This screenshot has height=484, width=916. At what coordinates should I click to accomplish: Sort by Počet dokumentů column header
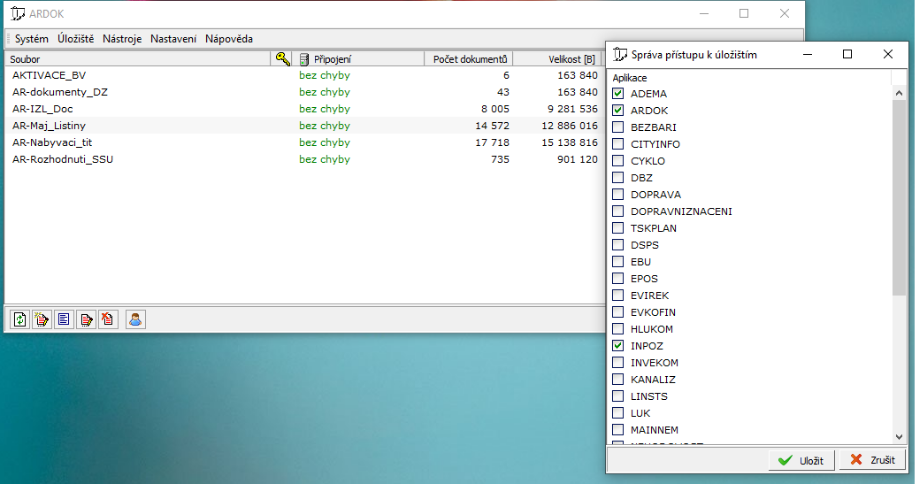tap(469, 59)
